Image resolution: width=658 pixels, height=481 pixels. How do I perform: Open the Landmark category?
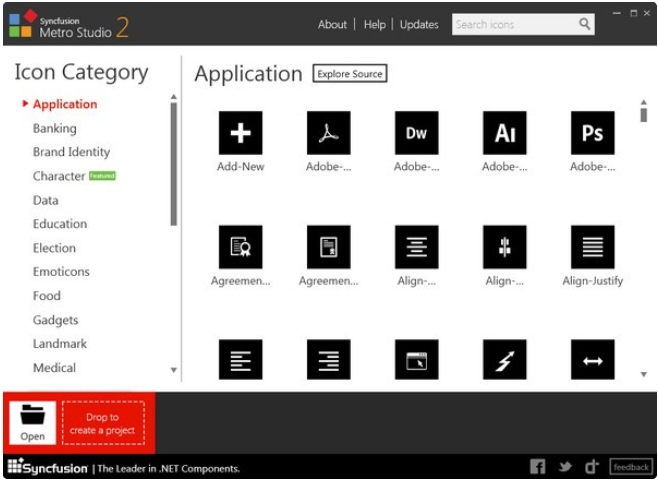coord(60,344)
